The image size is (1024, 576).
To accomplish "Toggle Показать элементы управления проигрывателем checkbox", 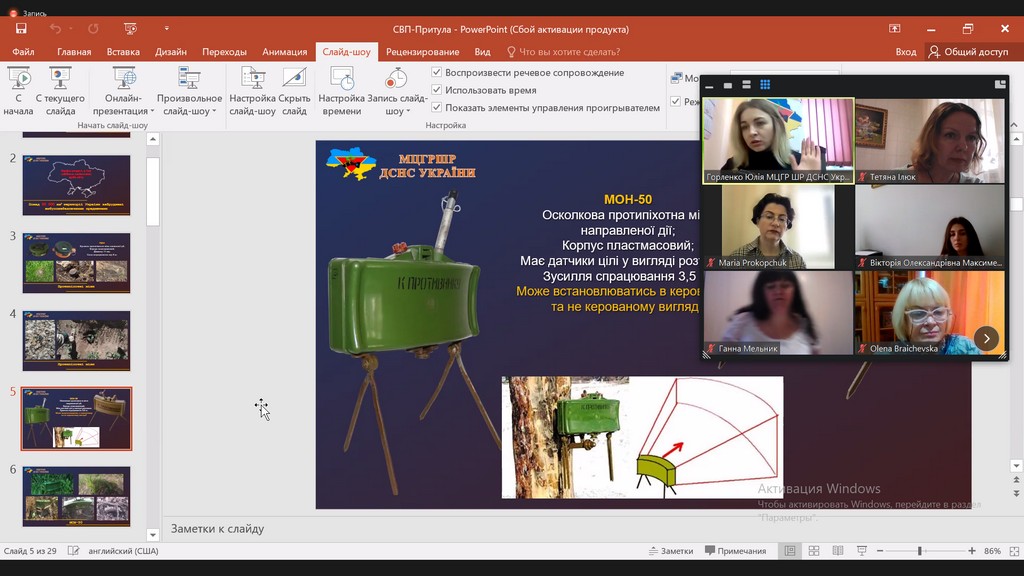I will [x=437, y=107].
